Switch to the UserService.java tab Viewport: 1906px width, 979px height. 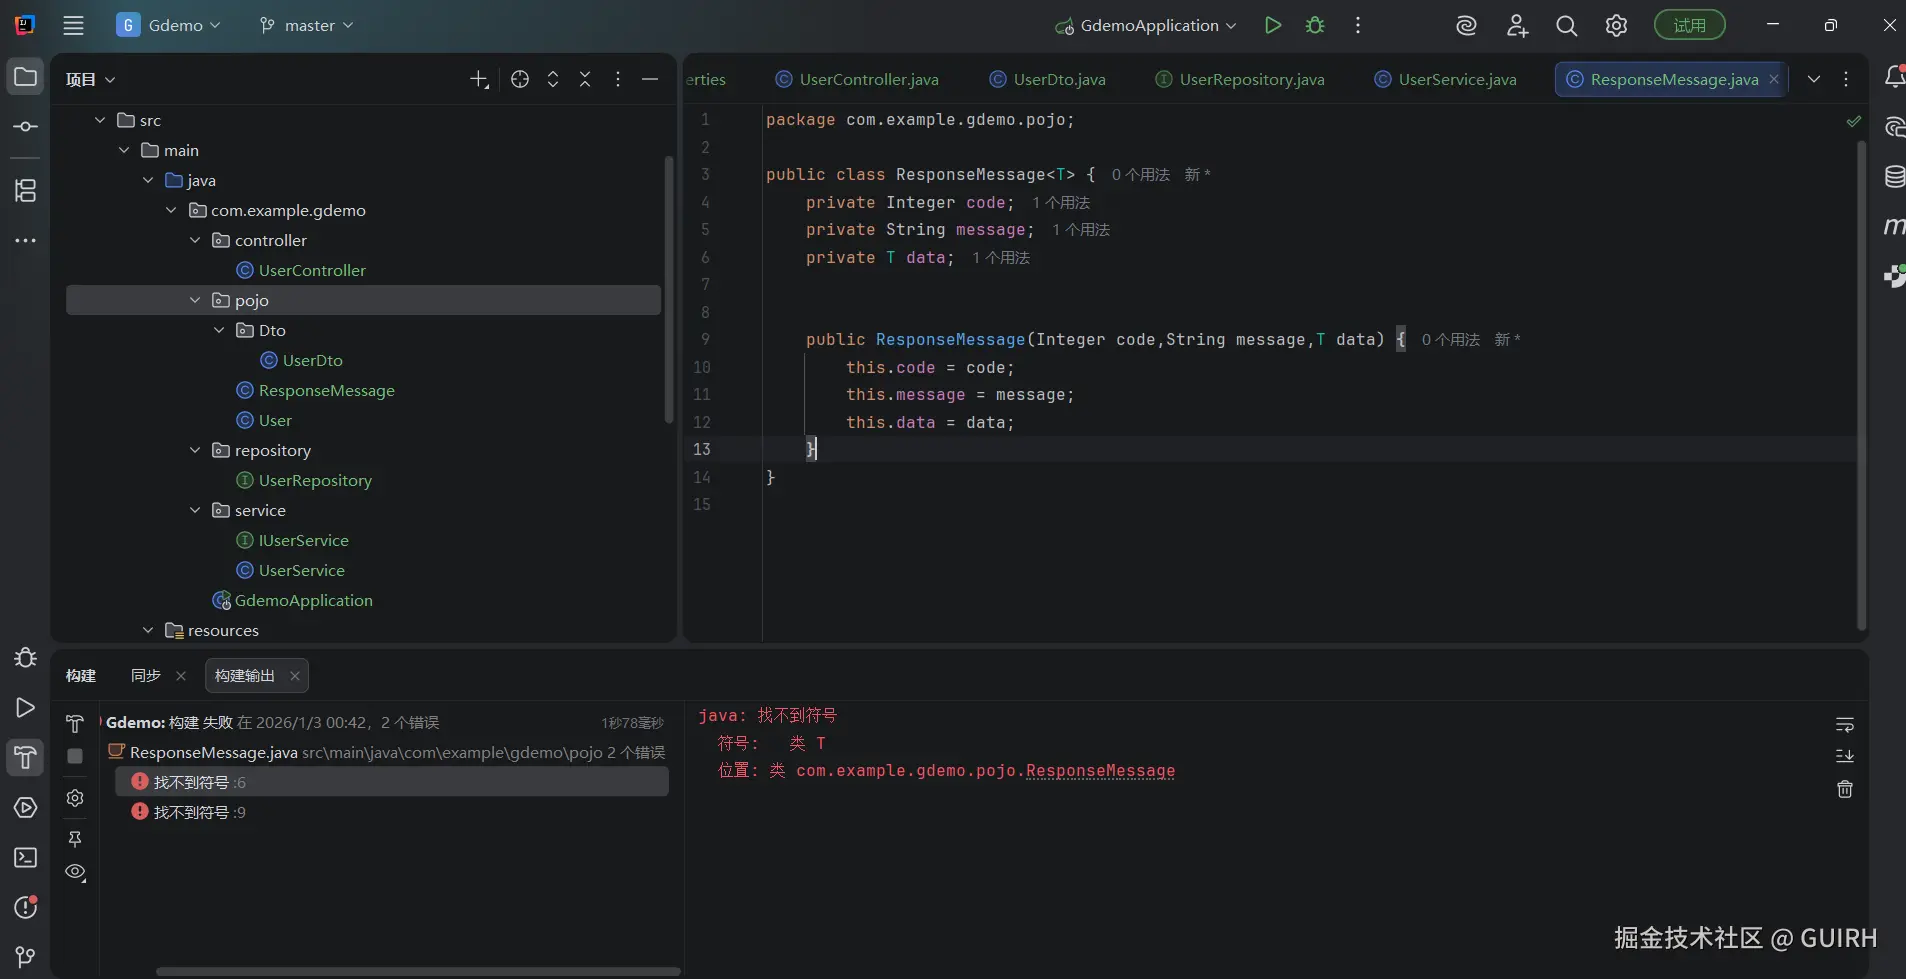tap(1456, 79)
